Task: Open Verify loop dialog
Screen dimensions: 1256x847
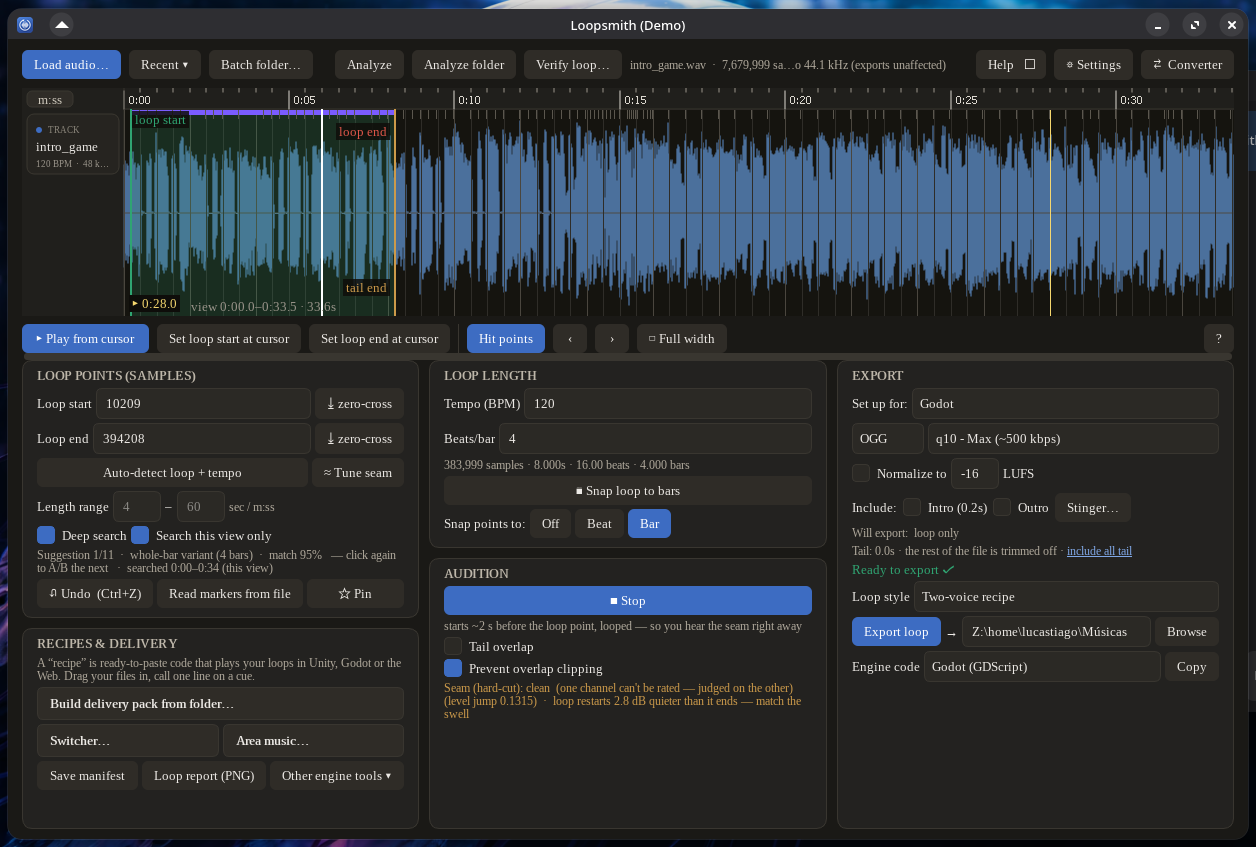Action: pyautogui.click(x=573, y=64)
